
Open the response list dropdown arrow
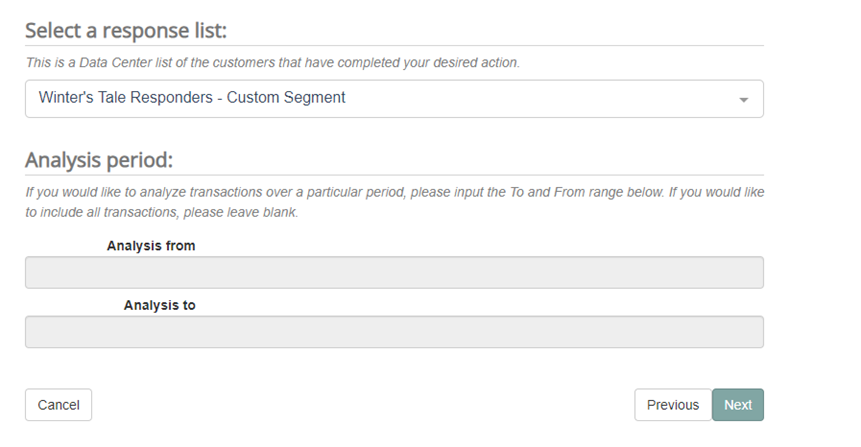pos(742,100)
